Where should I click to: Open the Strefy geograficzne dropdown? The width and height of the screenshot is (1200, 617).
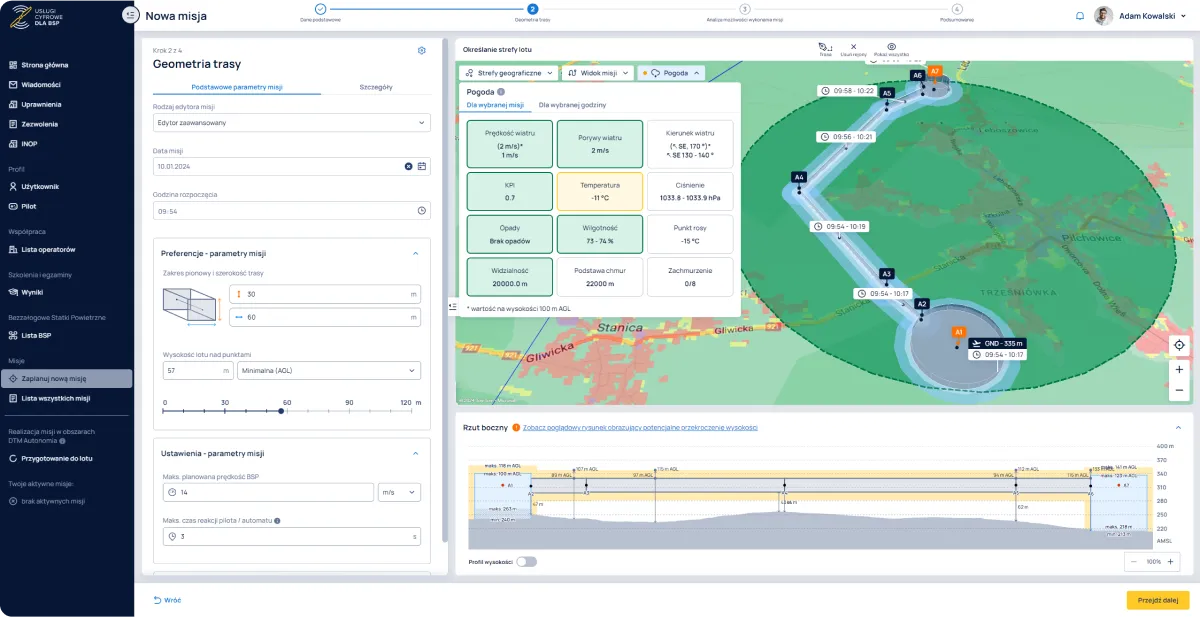pos(508,73)
